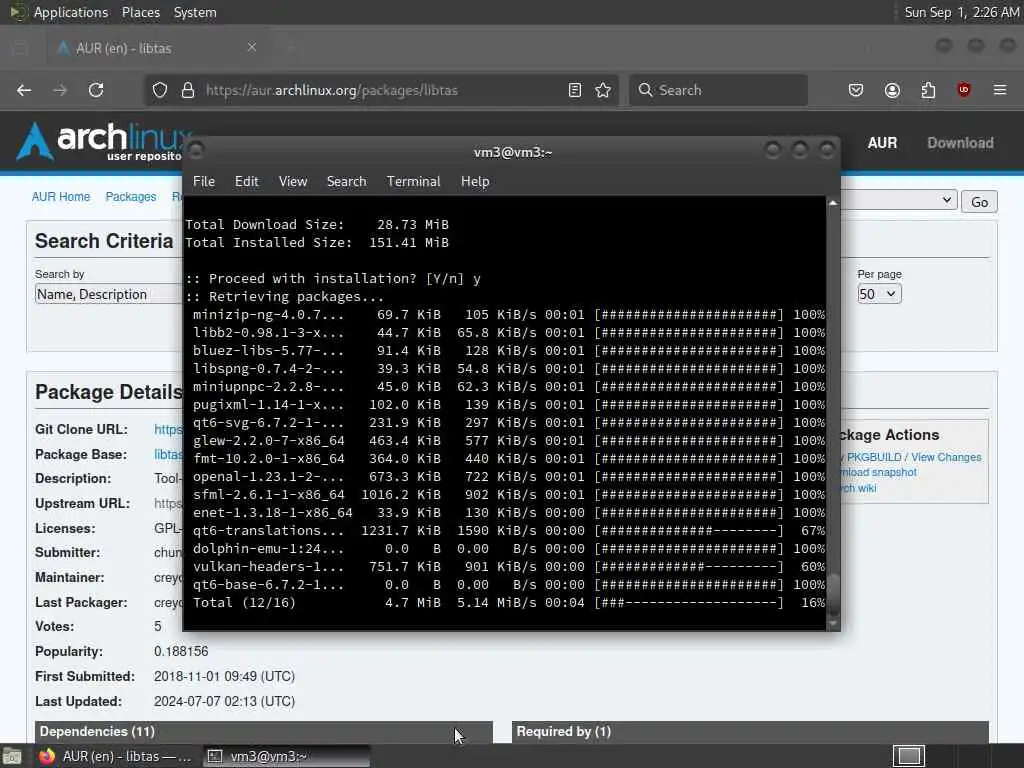Click the Firefox URL address bar

[x=381, y=90]
